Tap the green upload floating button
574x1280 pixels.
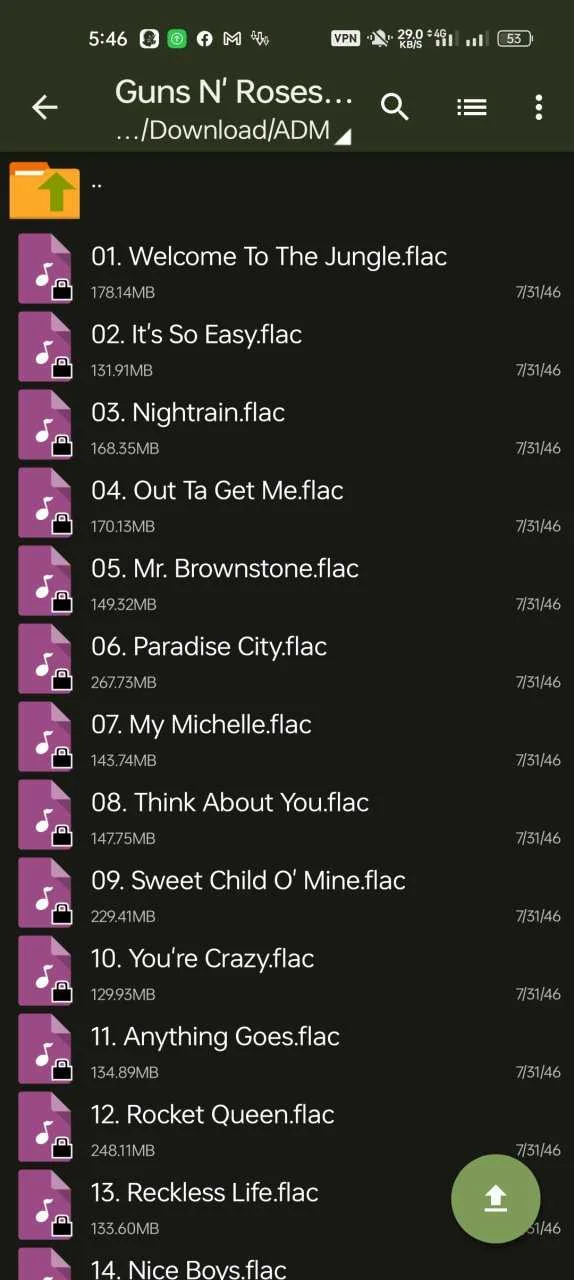496,1198
